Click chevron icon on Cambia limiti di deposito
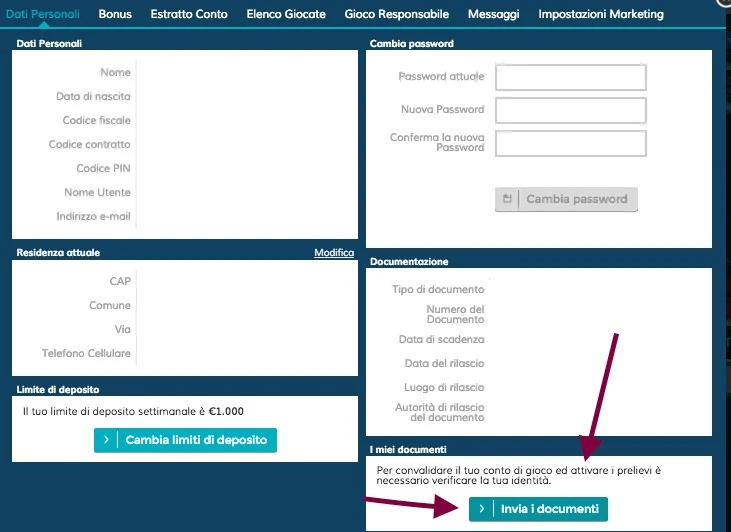This screenshot has width=731, height=532. pos(106,440)
